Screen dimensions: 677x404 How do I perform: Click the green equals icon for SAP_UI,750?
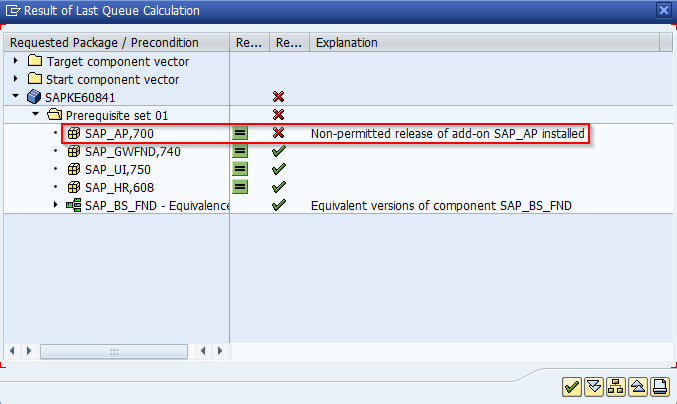(x=240, y=169)
